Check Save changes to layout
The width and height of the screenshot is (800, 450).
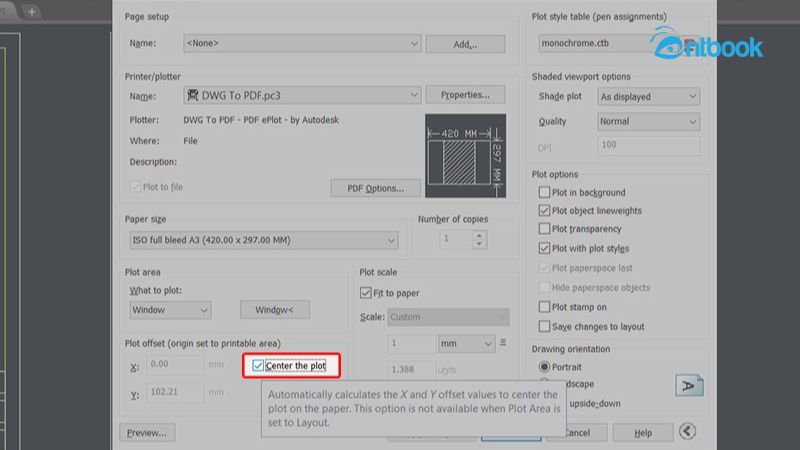tap(544, 326)
